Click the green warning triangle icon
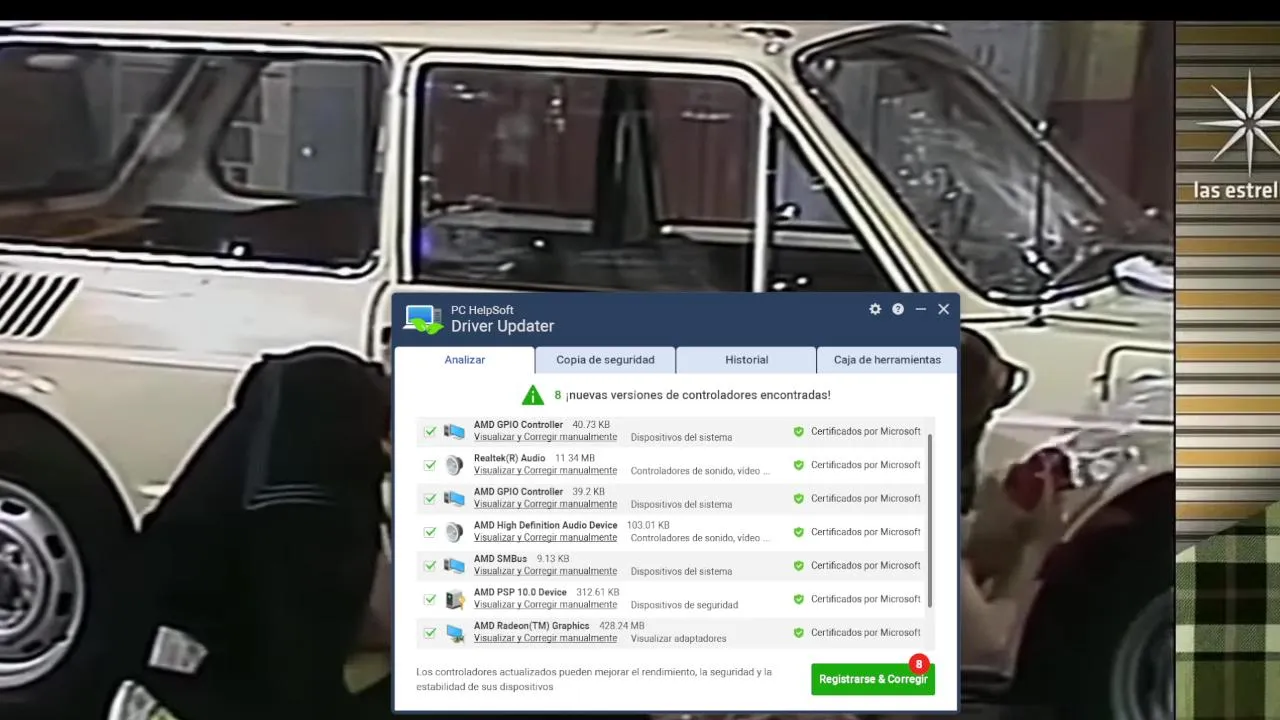Screen dimensions: 1280x720 (532, 395)
